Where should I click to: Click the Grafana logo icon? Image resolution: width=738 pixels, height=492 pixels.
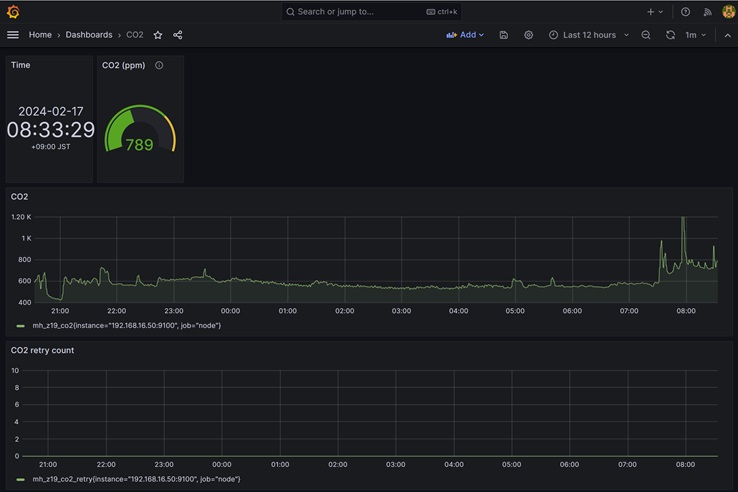[x=13, y=12]
